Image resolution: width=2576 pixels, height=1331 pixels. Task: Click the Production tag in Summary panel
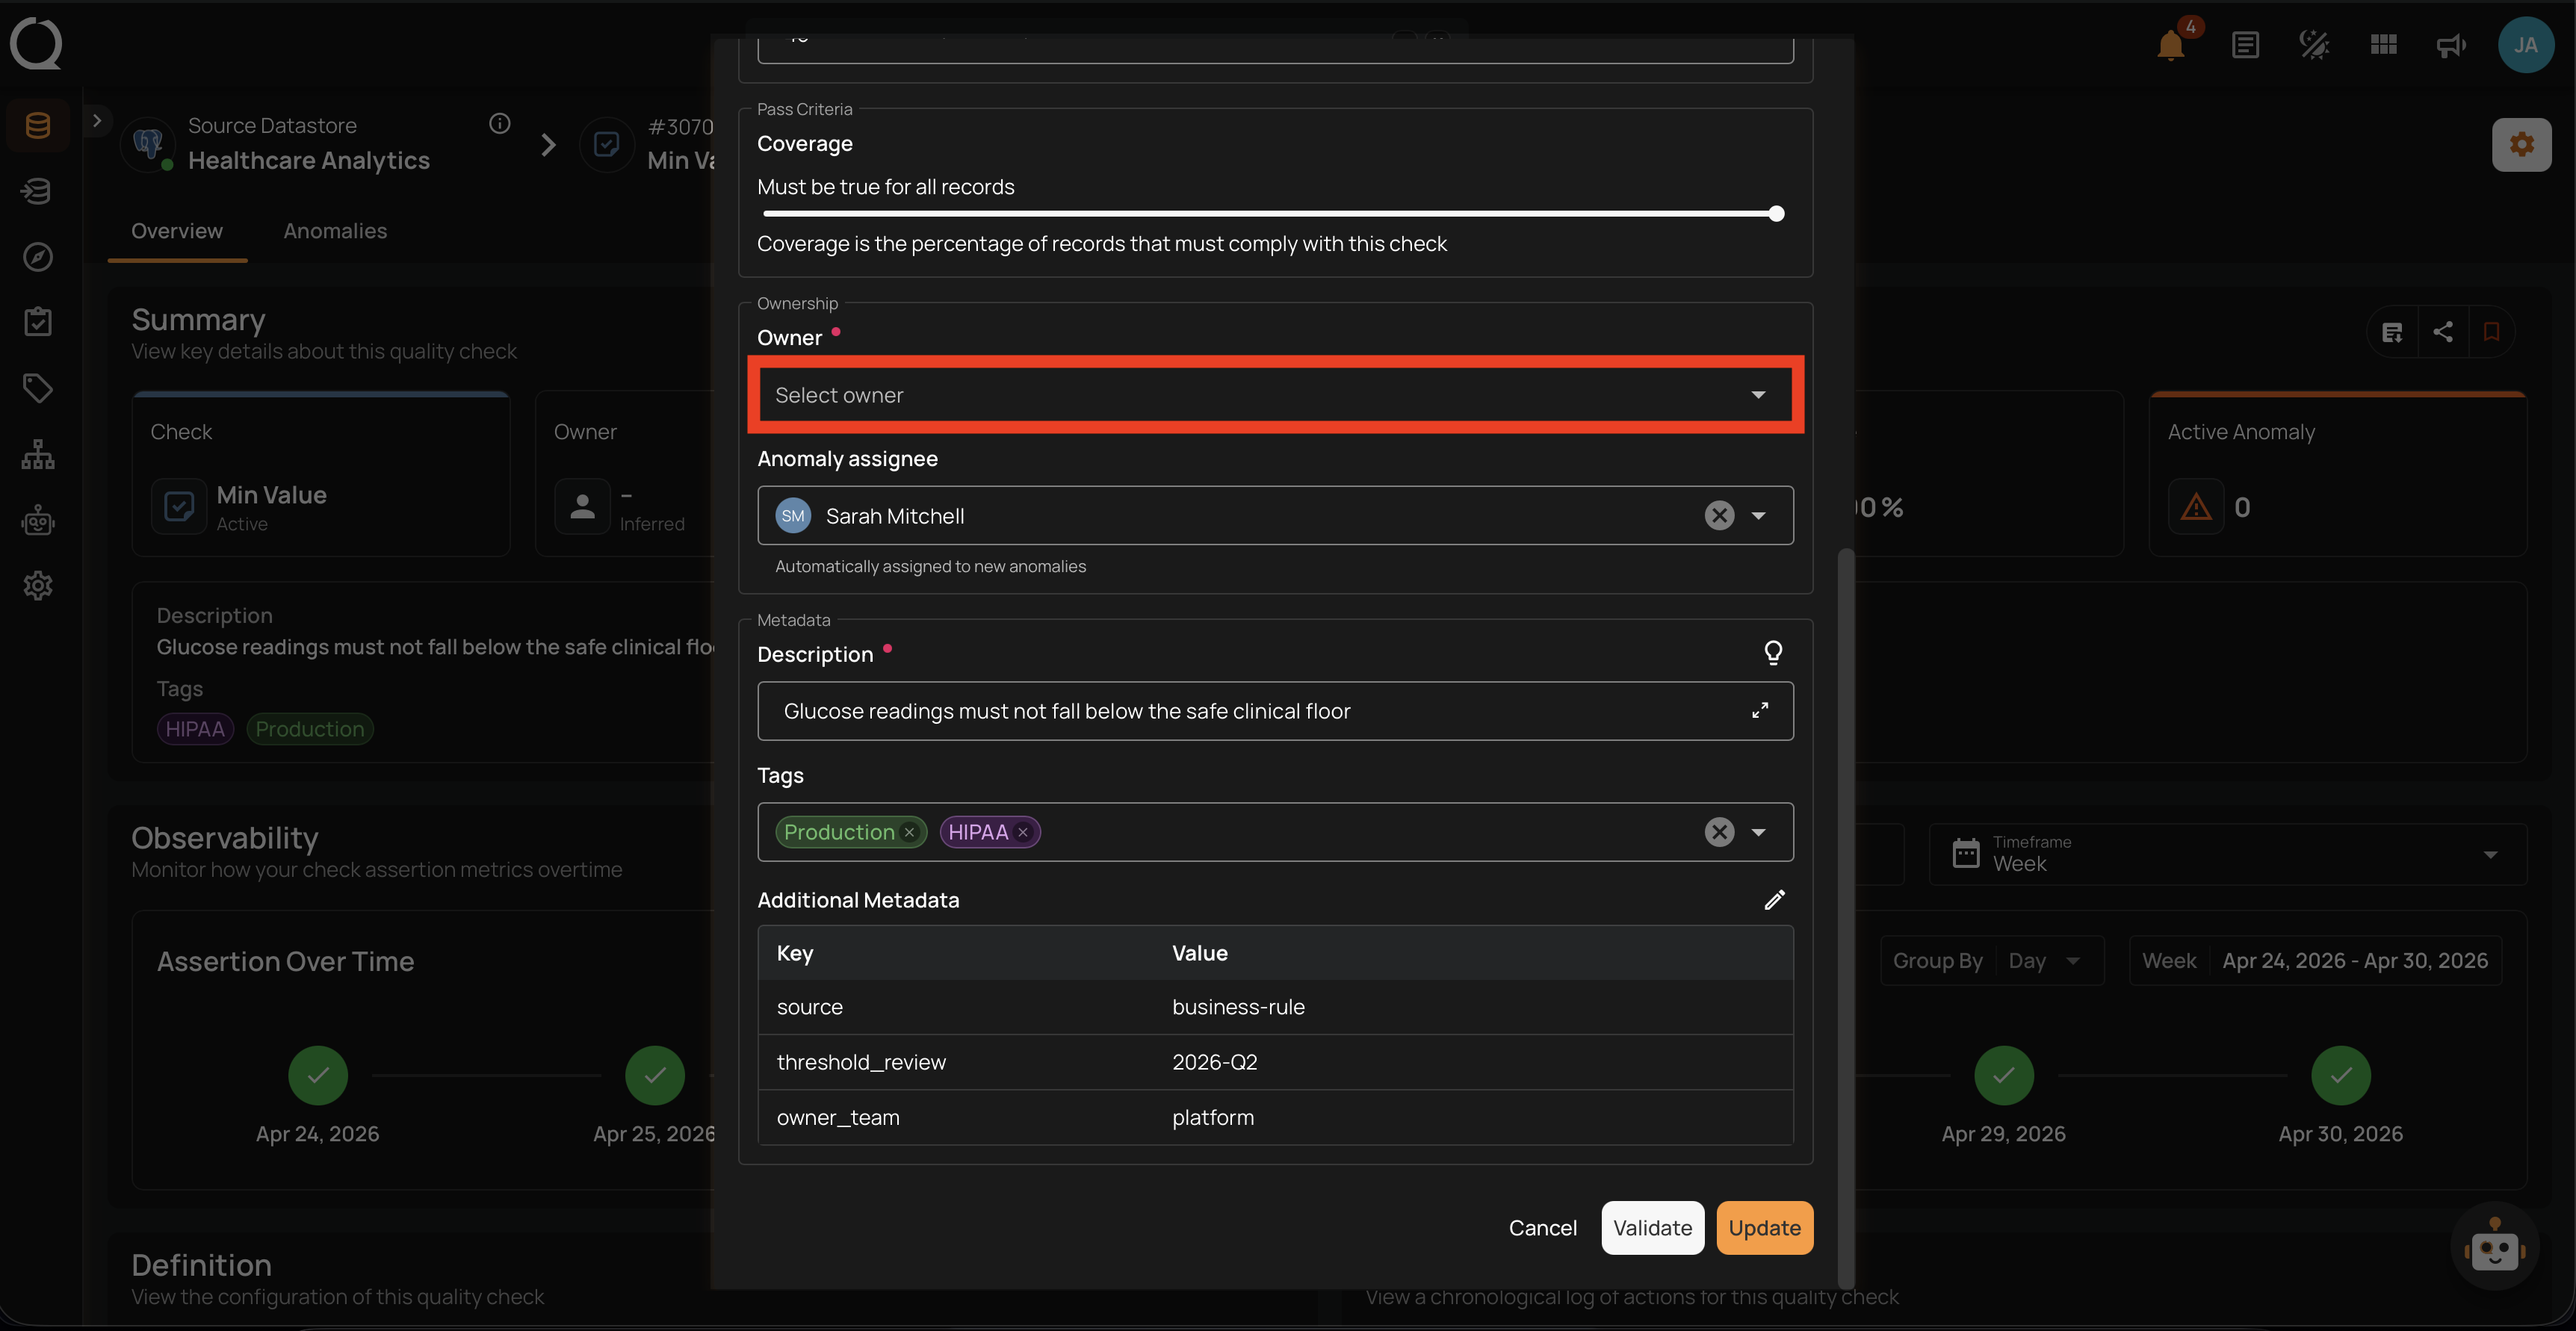310,729
